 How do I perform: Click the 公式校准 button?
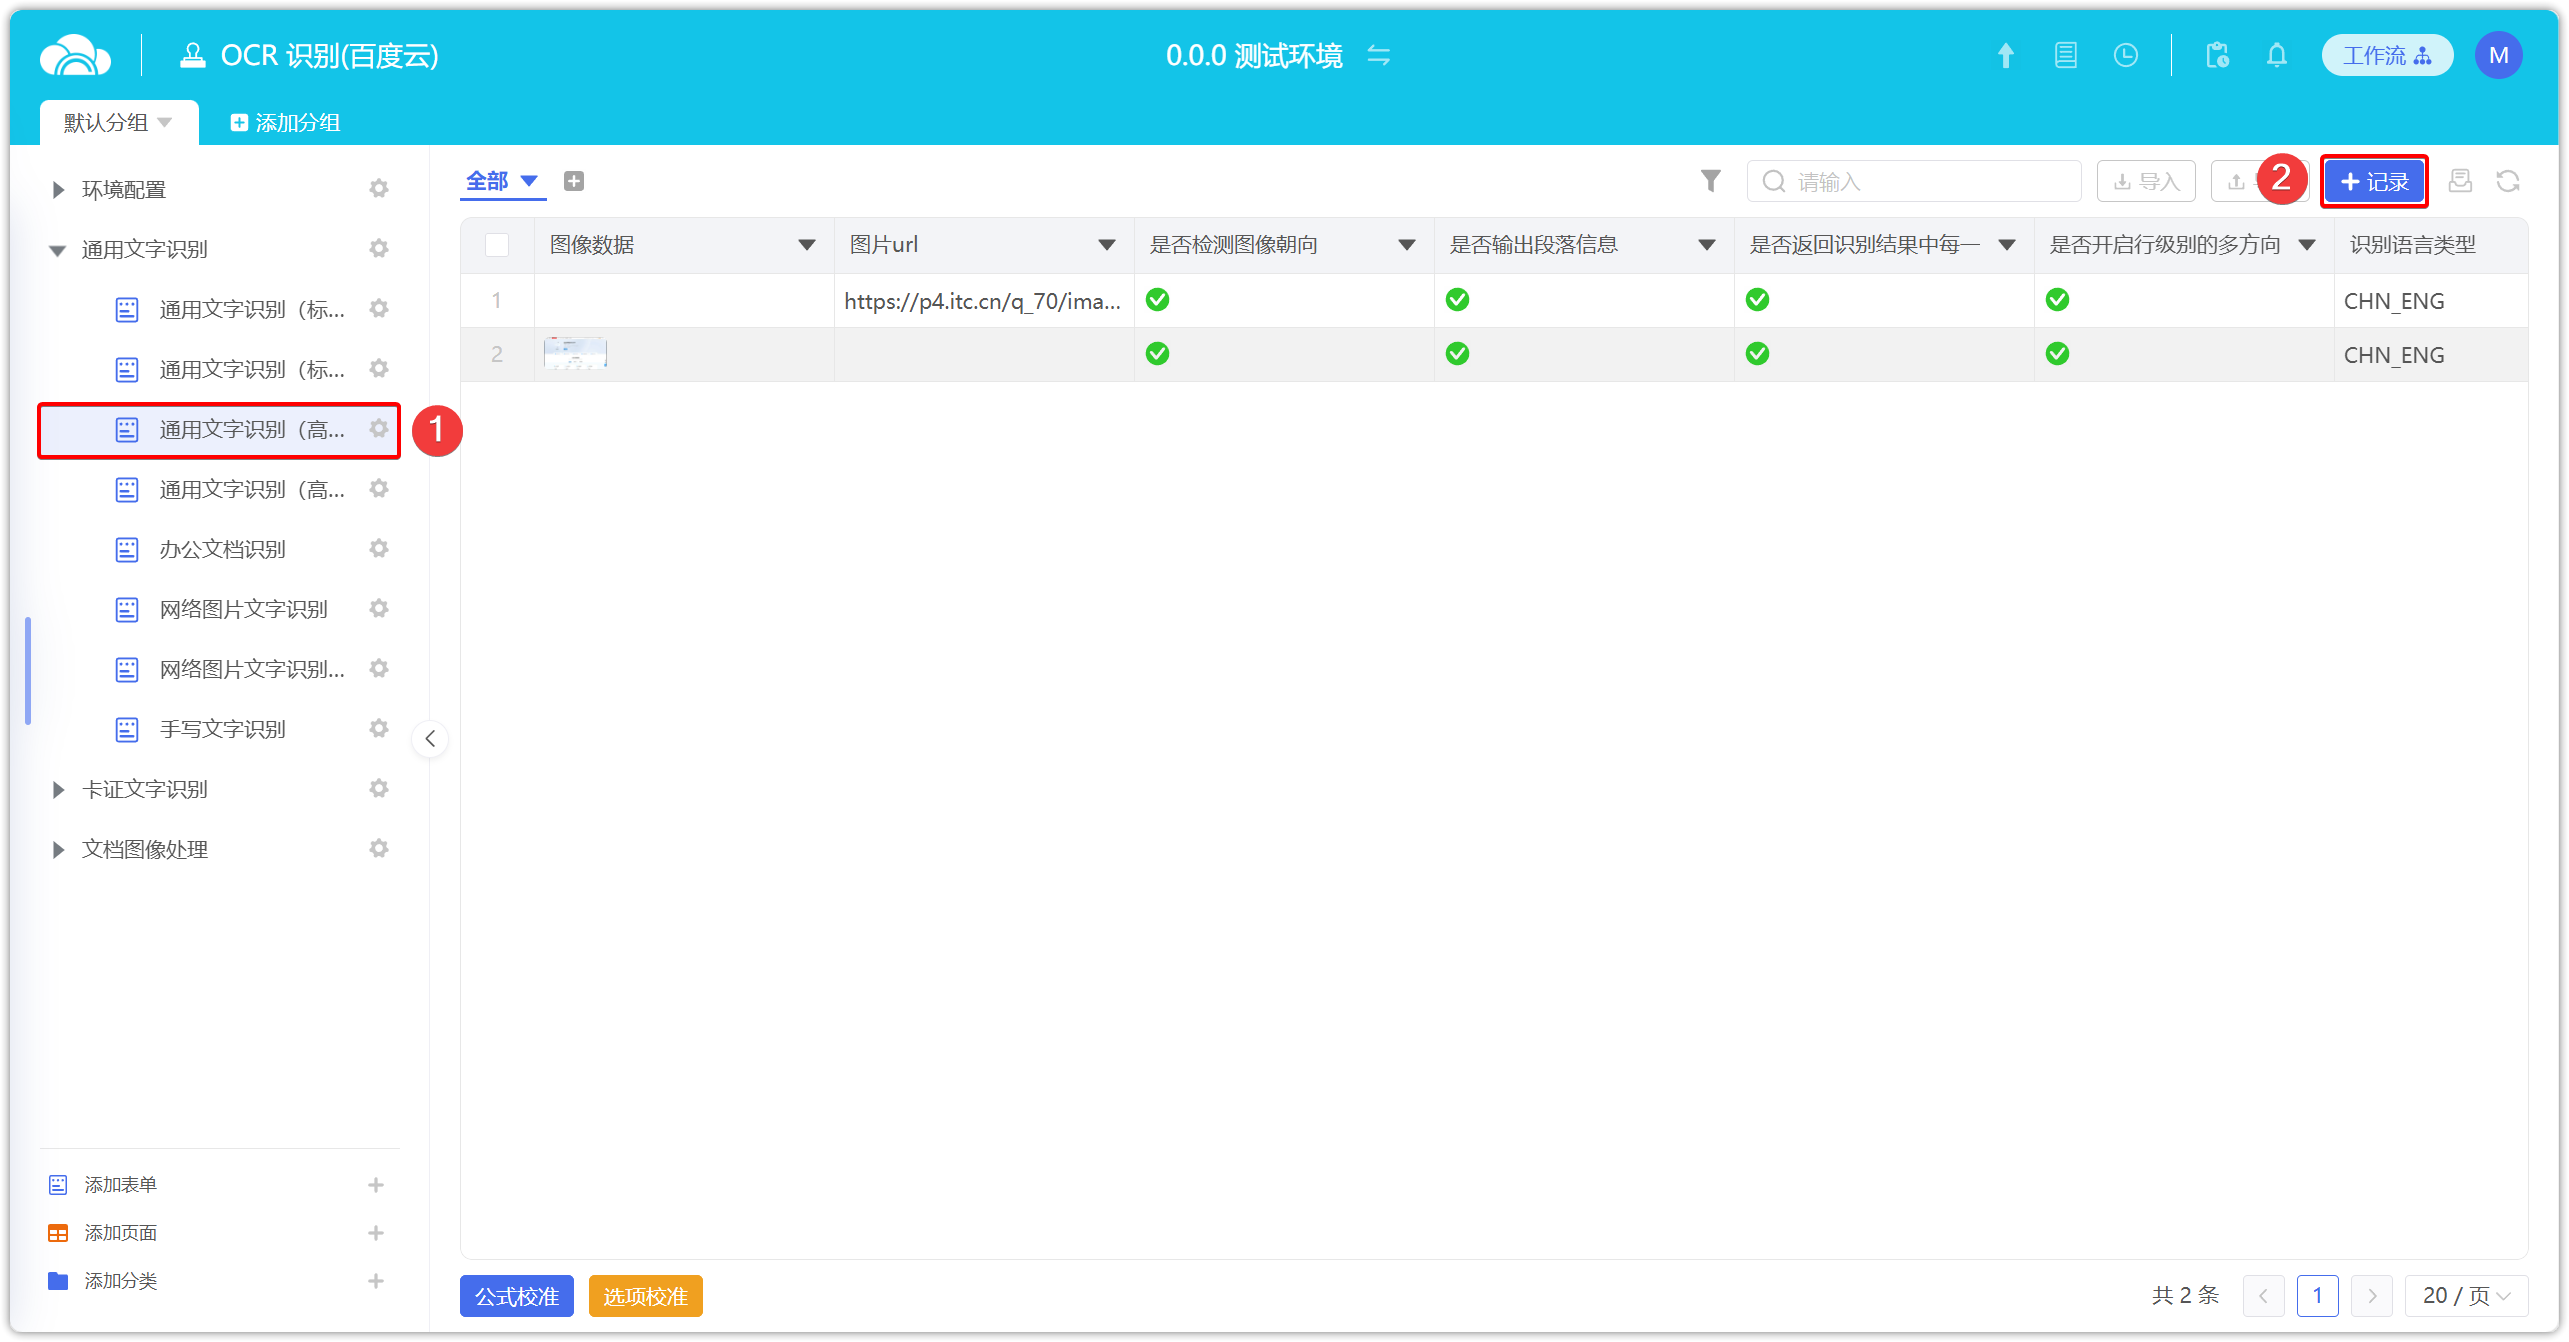click(516, 1296)
